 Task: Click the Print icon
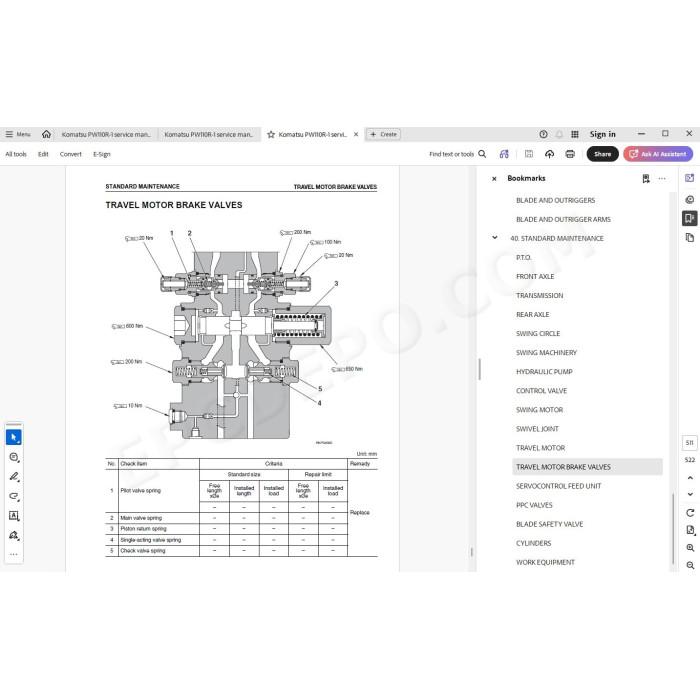coord(570,154)
